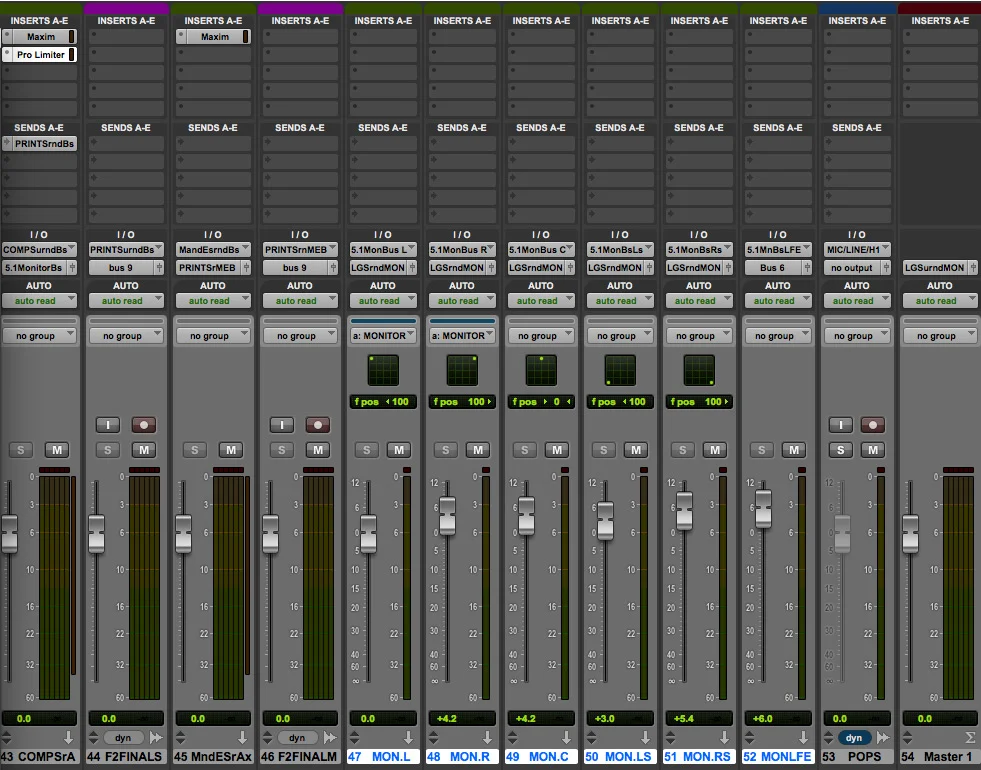
Task: Open the Maxim insert on COMPSrA track
Action: [x=40, y=37]
